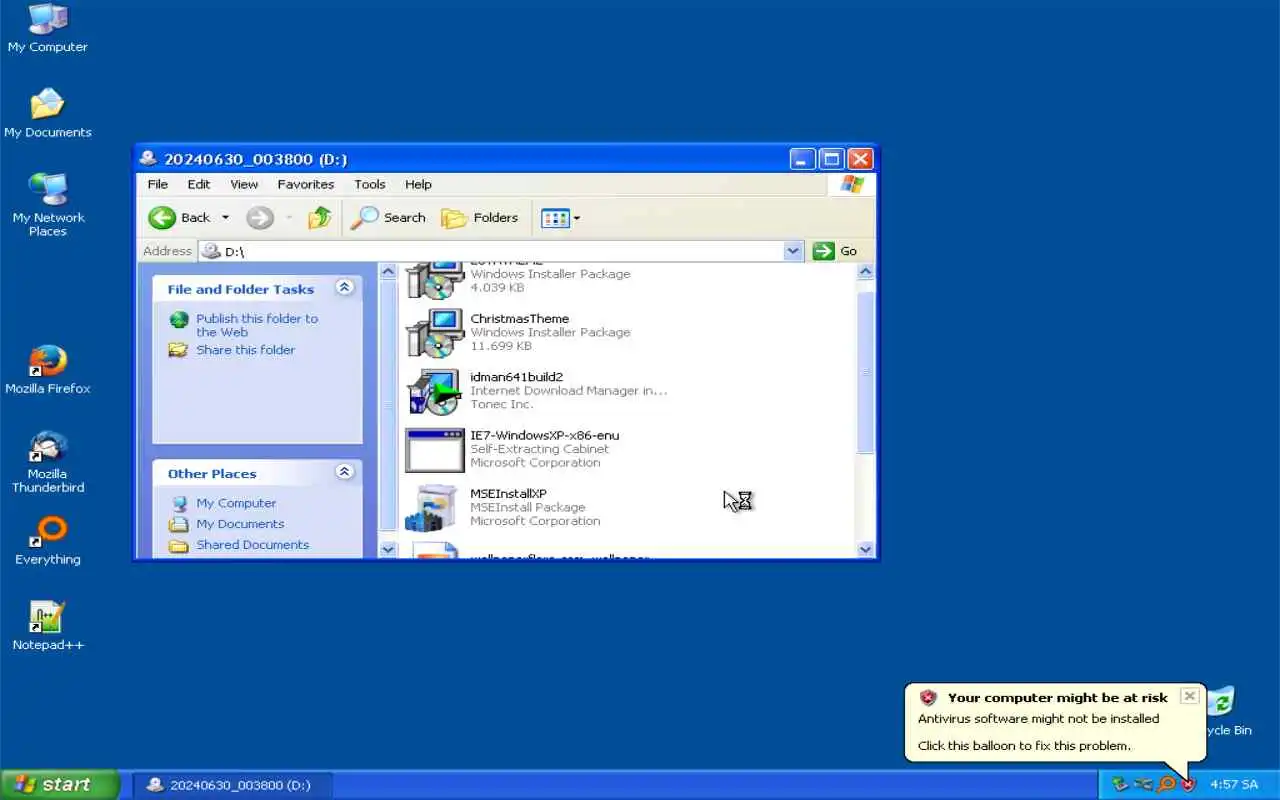This screenshot has height=800, width=1280.
Task: Click the network connection tray icon
Action: (x=1143, y=785)
